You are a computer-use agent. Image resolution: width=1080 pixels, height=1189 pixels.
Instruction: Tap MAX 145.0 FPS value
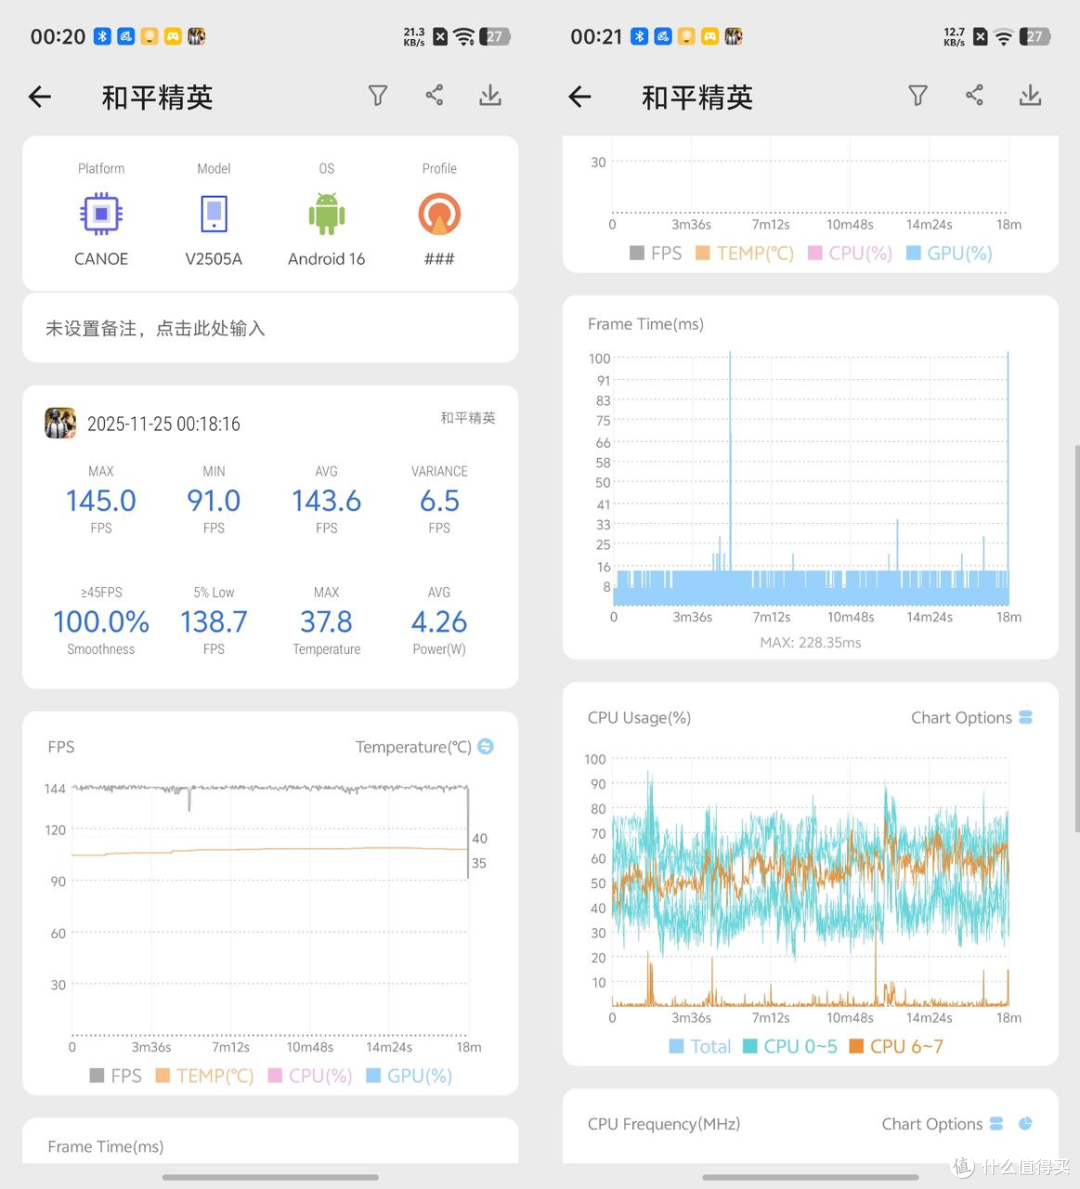101,500
